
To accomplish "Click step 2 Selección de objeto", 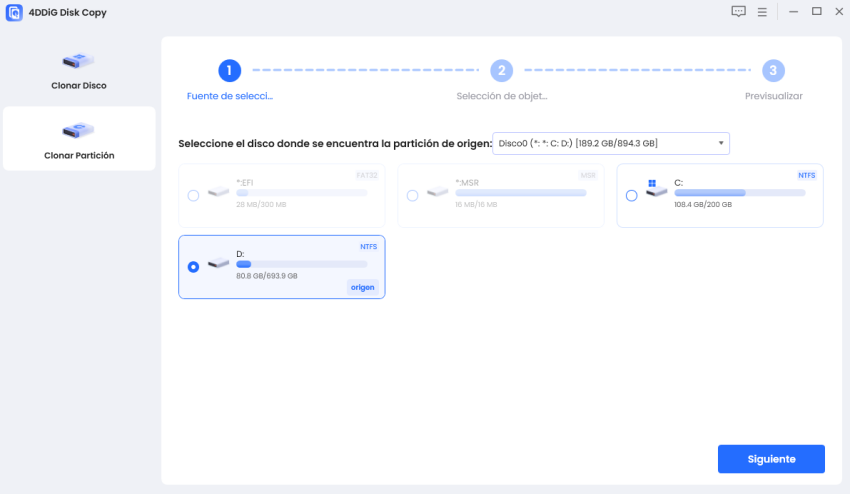I will pyautogui.click(x=501, y=71).
